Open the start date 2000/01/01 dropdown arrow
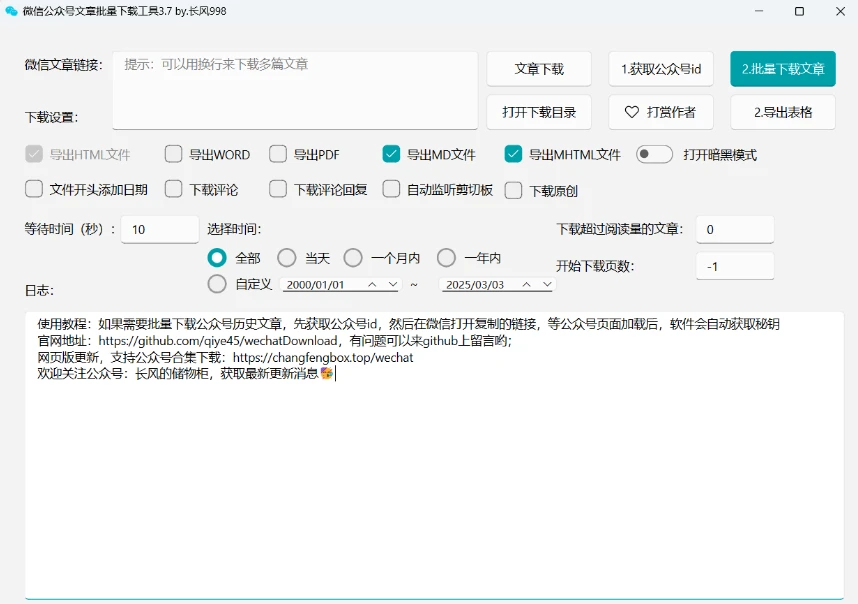This screenshot has height=604, width=858. 391,285
